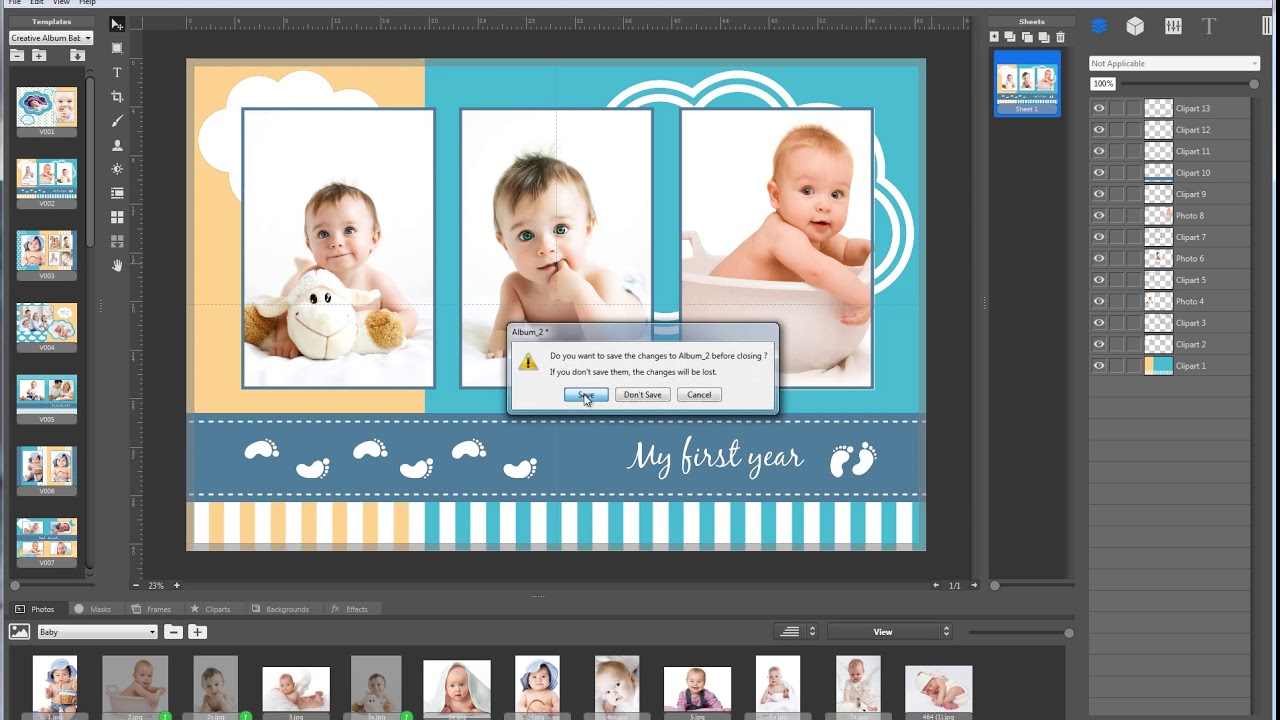This screenshot has height=720, width=1280.
Task: Delete the selected sheet with trash icon
Action: tap(1060, 38)
